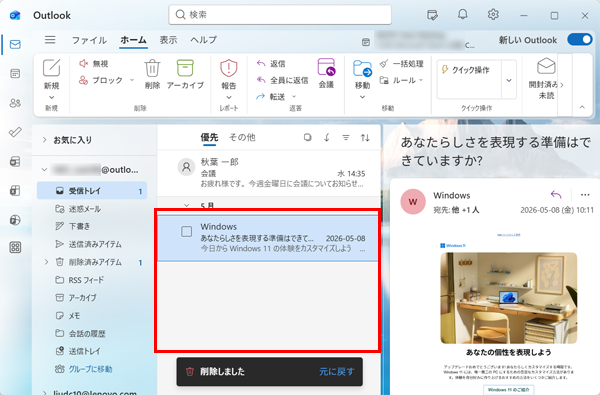Click the グループに移動 link
Screen dimensions: 600x395
pyautogui.click(x=90, y=369)
